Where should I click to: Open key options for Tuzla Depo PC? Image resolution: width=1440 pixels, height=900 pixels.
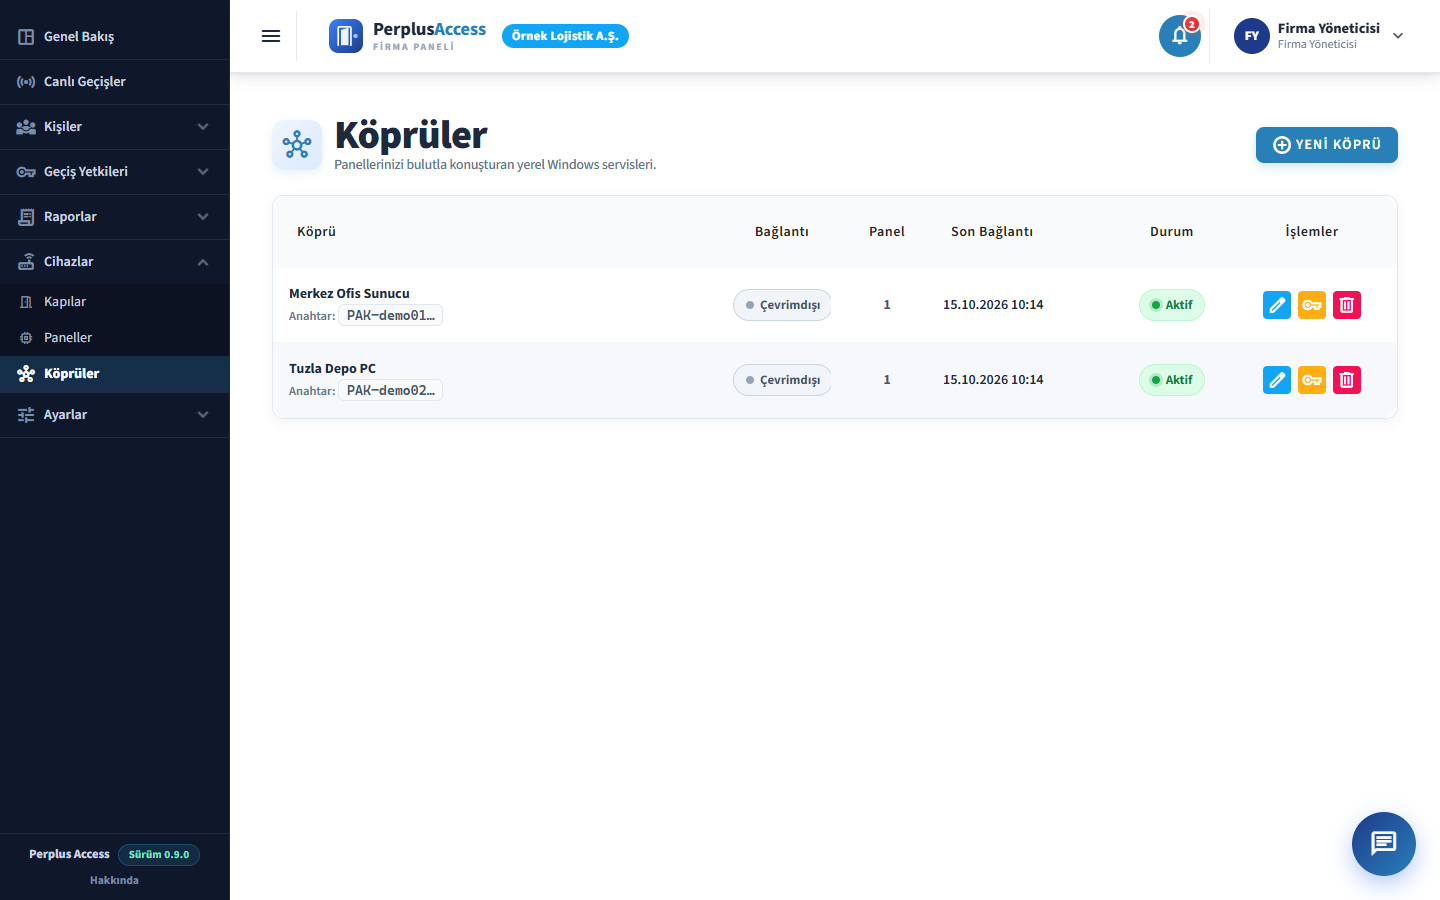click(1312, 380)
